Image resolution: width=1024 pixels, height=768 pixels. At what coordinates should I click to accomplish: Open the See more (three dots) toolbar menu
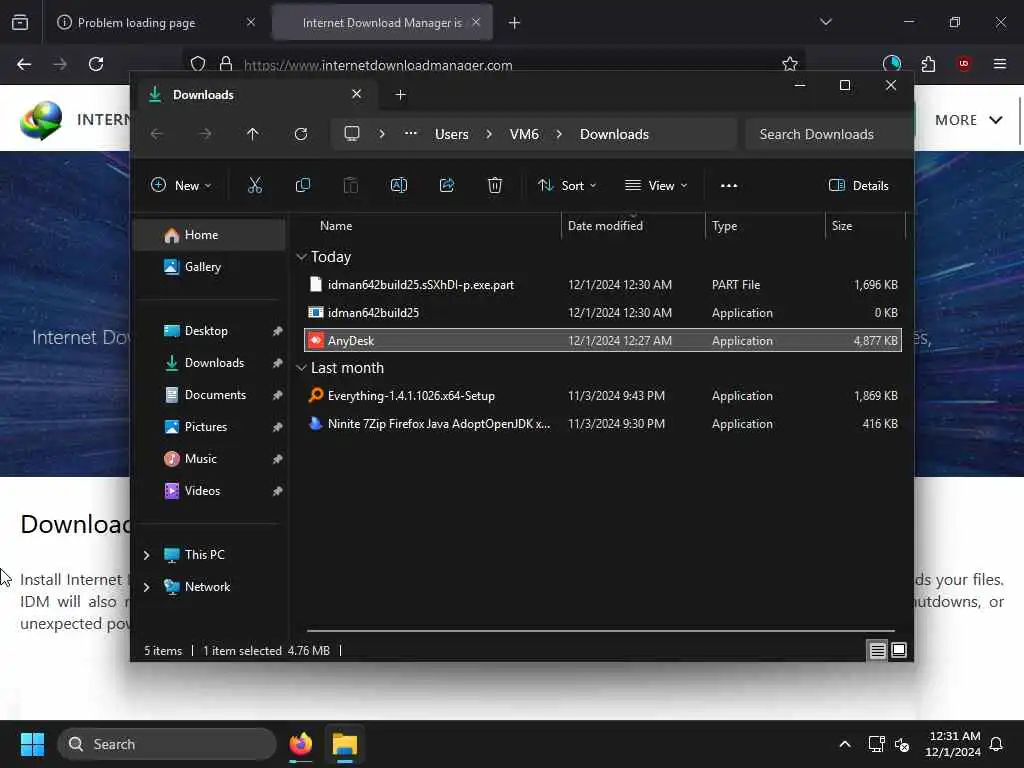click(729, 185)
